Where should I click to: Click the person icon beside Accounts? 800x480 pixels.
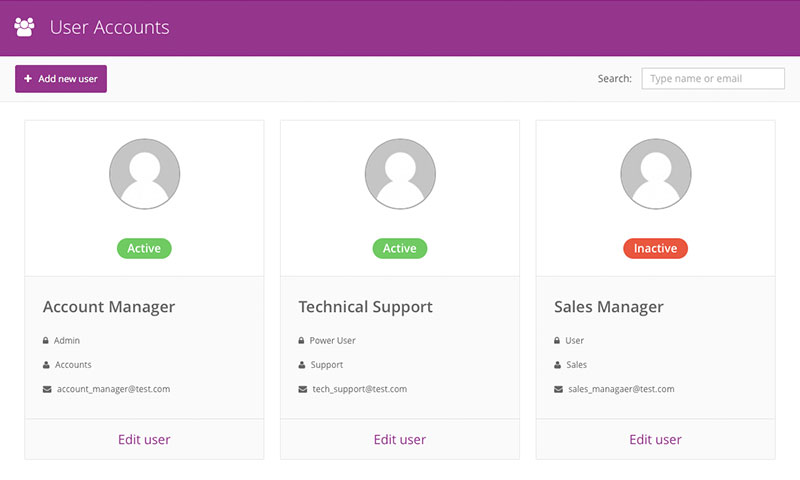tap(46, 365)
